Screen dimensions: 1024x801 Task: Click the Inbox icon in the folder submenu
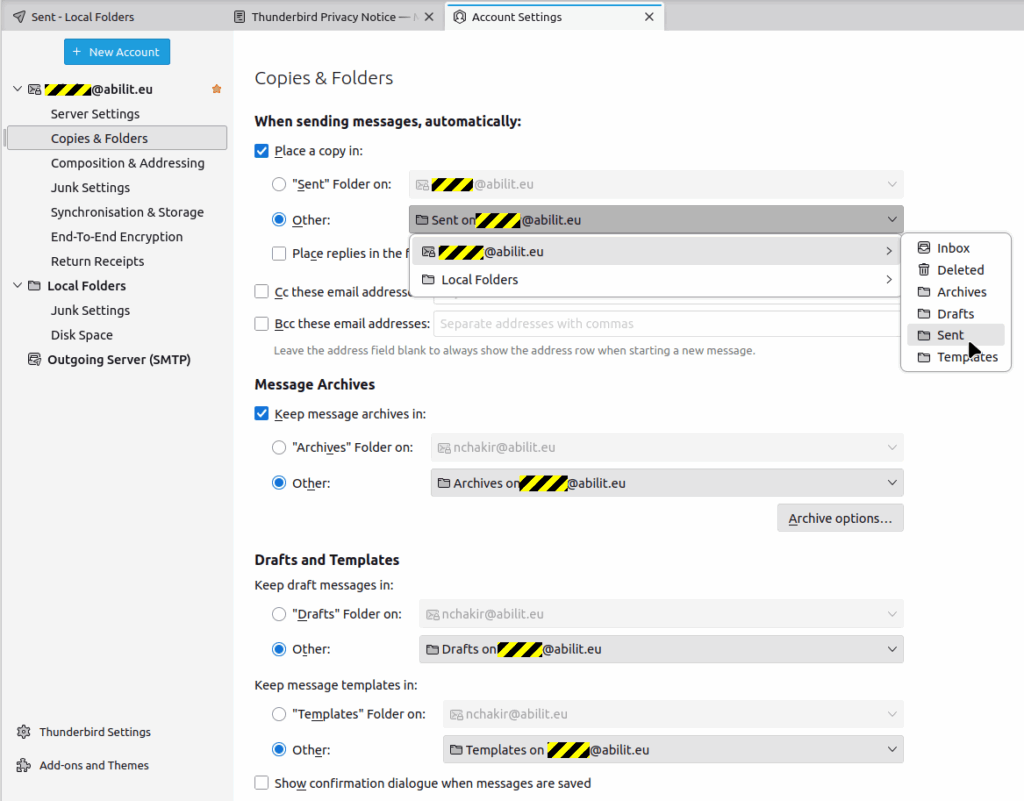click(924, 248)
